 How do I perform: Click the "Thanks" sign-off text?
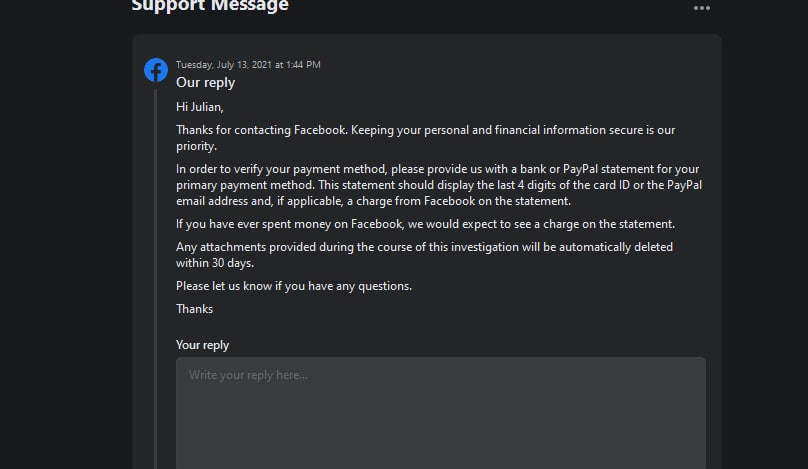point(194,309)
